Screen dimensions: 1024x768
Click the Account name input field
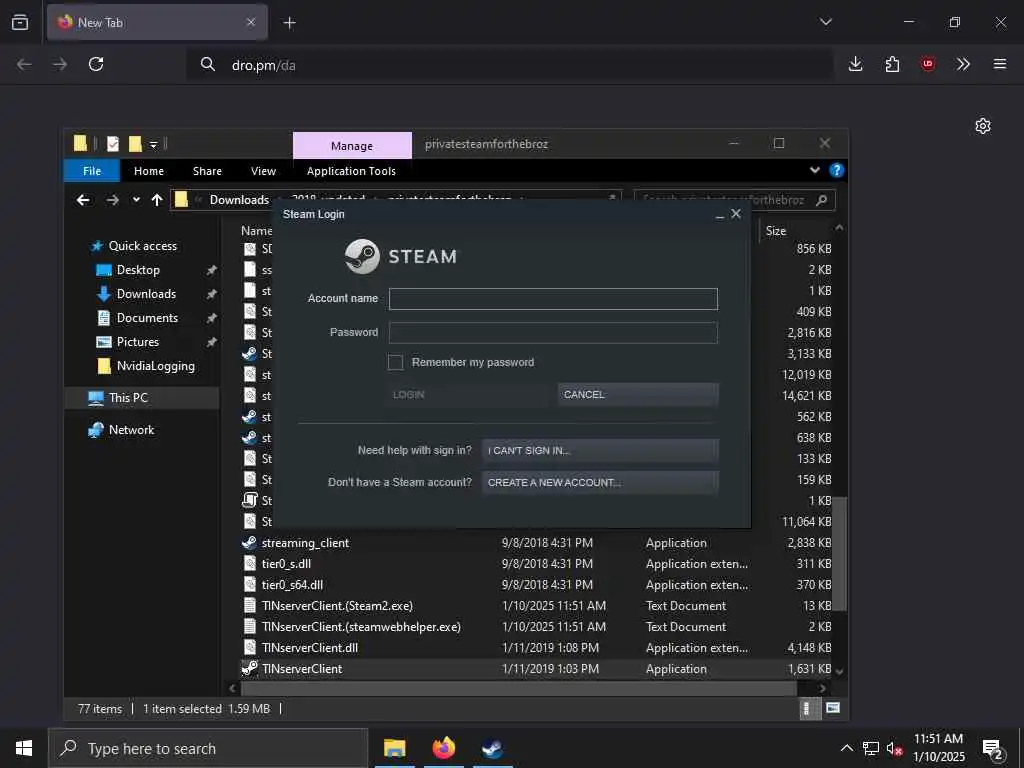[x=553, y=299]
